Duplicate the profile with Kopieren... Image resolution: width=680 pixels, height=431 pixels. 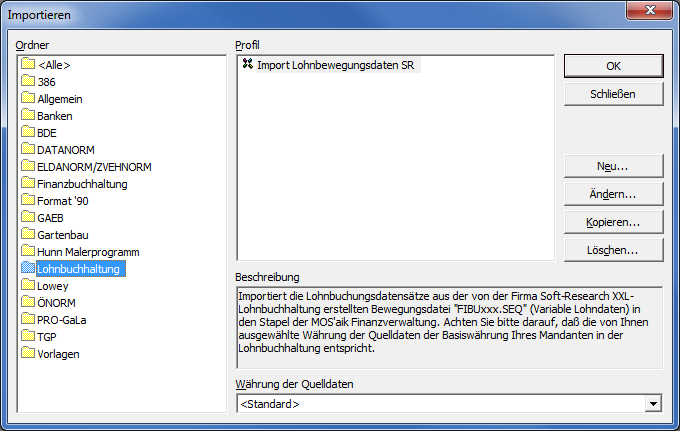point(614,222)
